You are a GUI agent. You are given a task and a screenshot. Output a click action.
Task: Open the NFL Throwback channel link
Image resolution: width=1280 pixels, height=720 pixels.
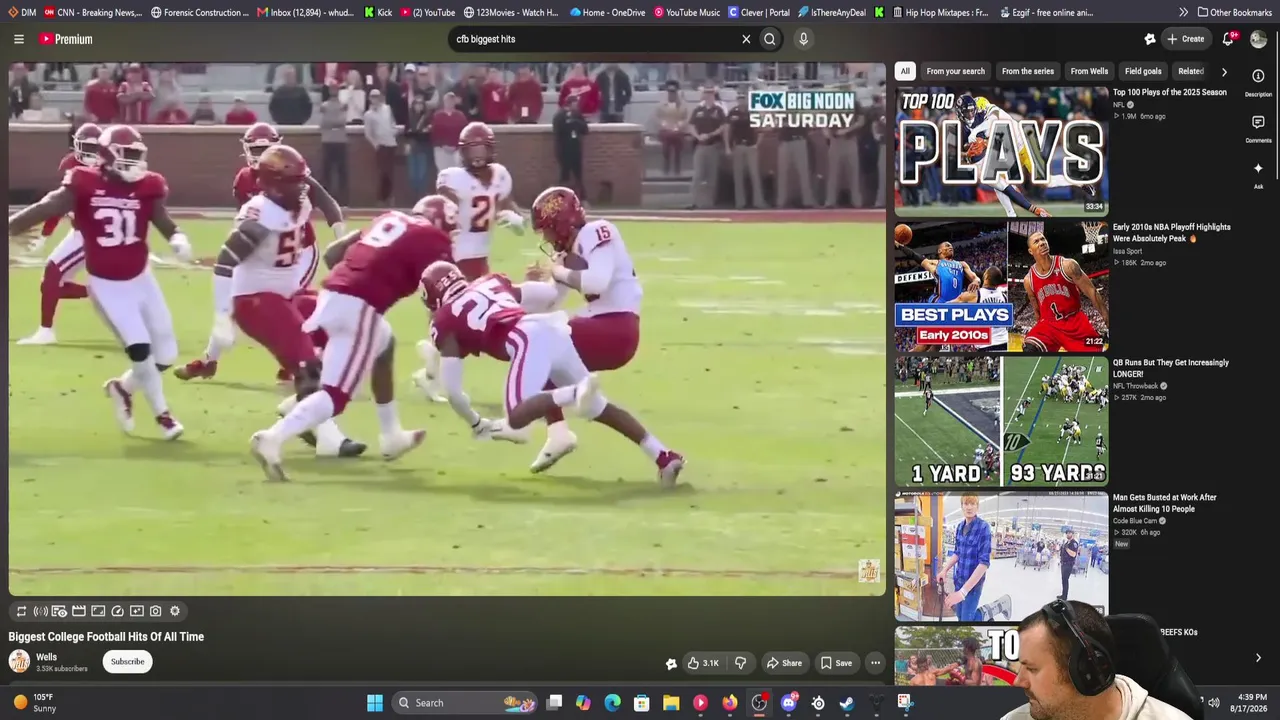[1136, 386]
